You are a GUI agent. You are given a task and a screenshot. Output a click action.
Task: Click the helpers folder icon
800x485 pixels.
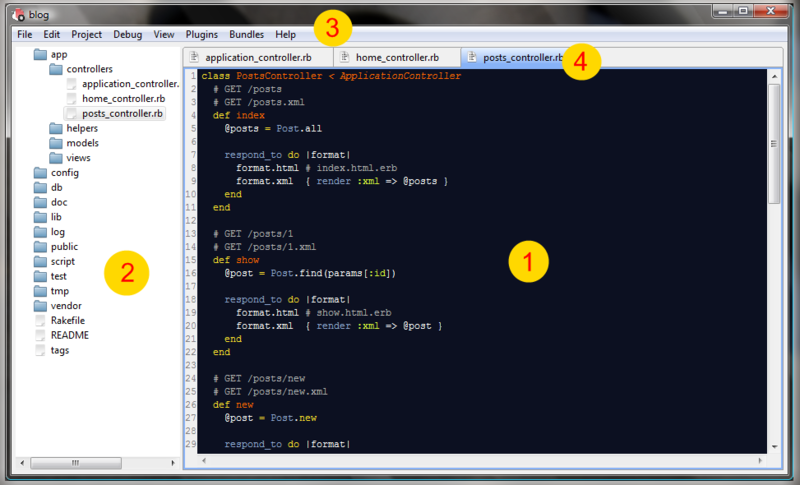point(56,128)
